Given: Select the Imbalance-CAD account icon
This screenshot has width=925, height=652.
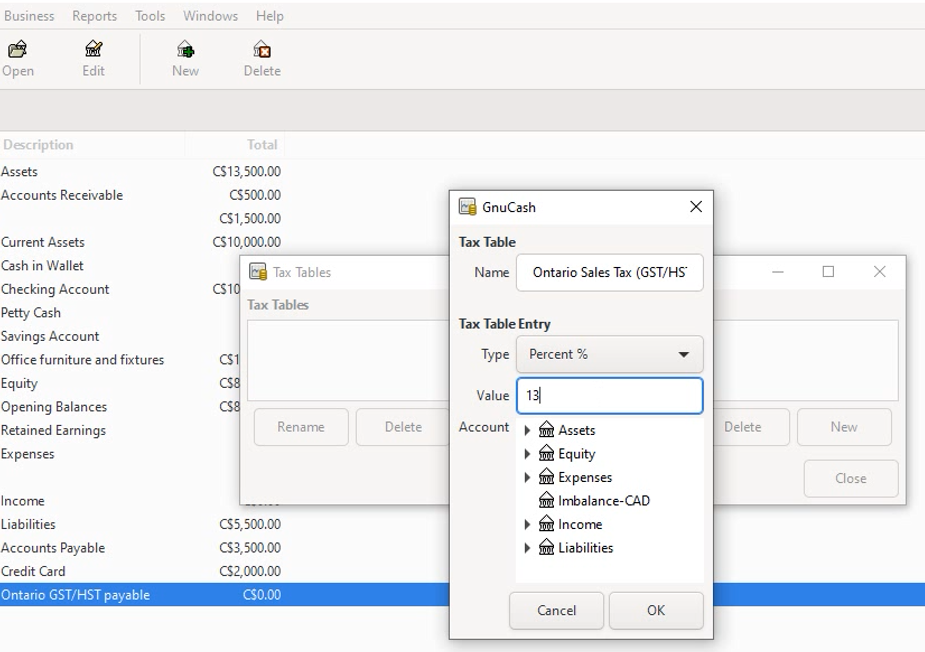Looking at the screenshot, I should click(546, 501).
